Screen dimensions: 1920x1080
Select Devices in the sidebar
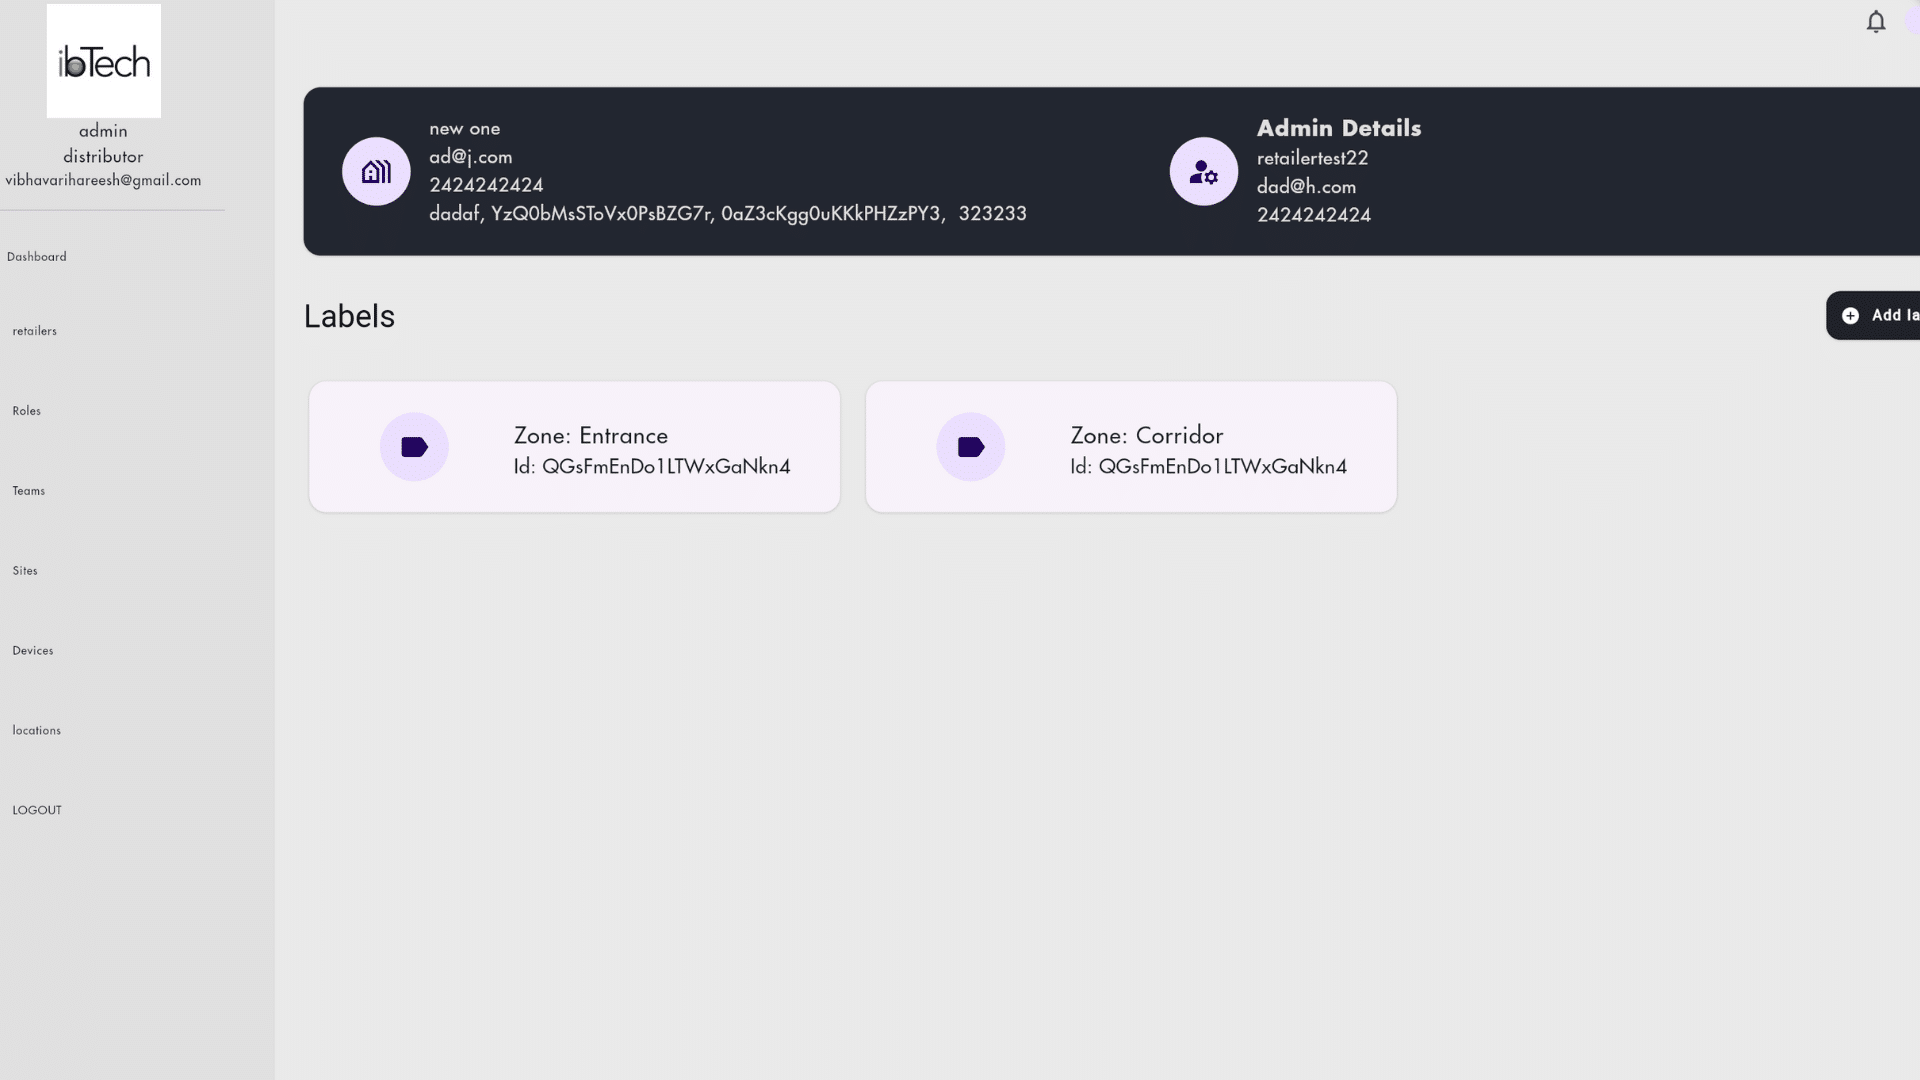point(33,651)
